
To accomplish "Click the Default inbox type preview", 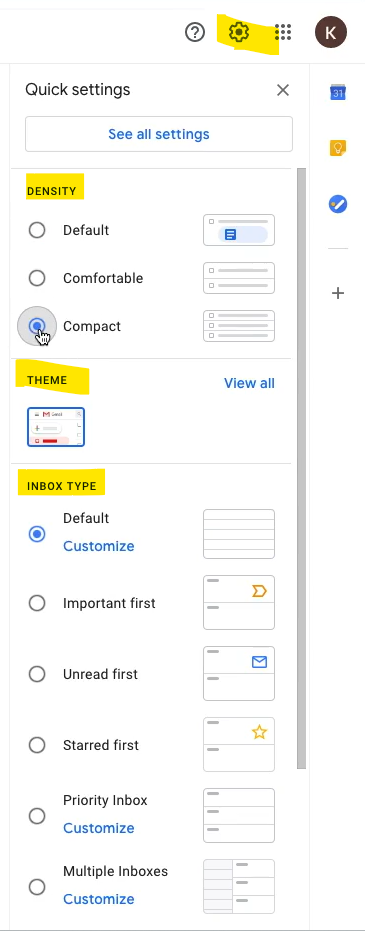I will 239,534.
